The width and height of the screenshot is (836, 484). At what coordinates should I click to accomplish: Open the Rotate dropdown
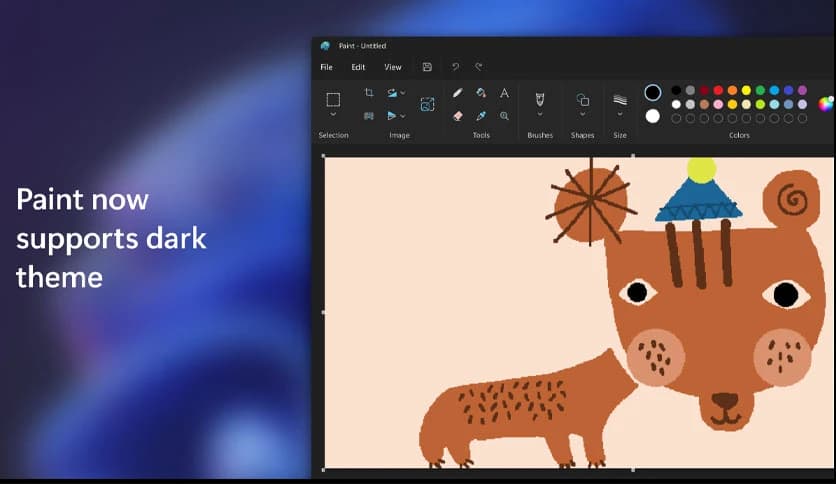396,93
